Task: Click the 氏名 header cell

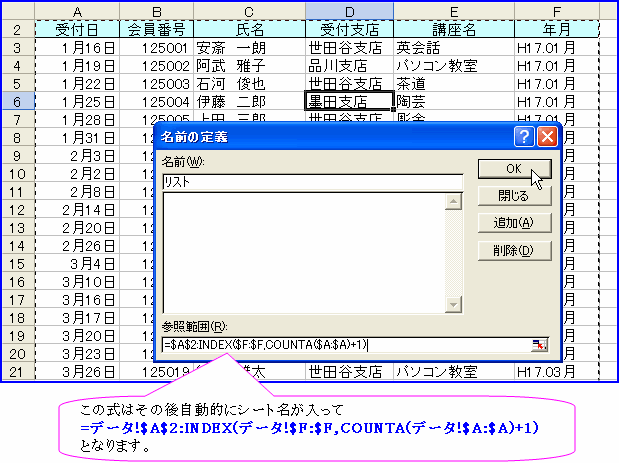Action: point(249,30)
